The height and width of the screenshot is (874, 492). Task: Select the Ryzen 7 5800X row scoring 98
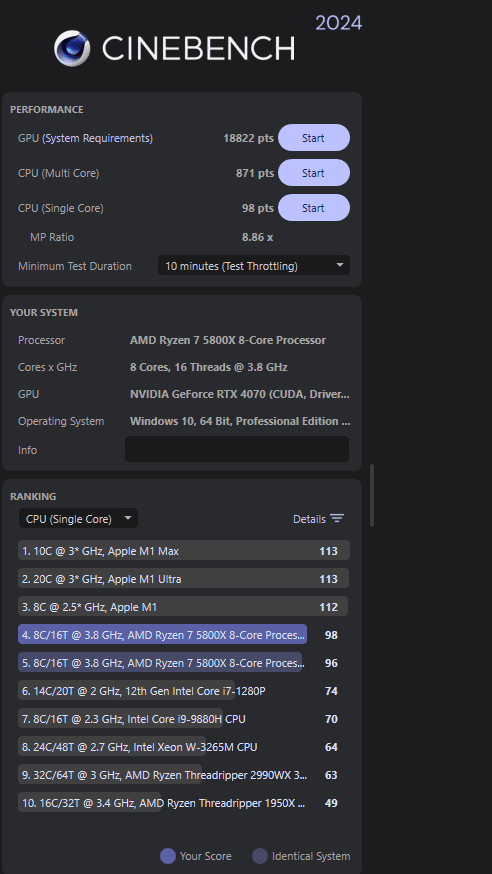(x=184, y=634)
